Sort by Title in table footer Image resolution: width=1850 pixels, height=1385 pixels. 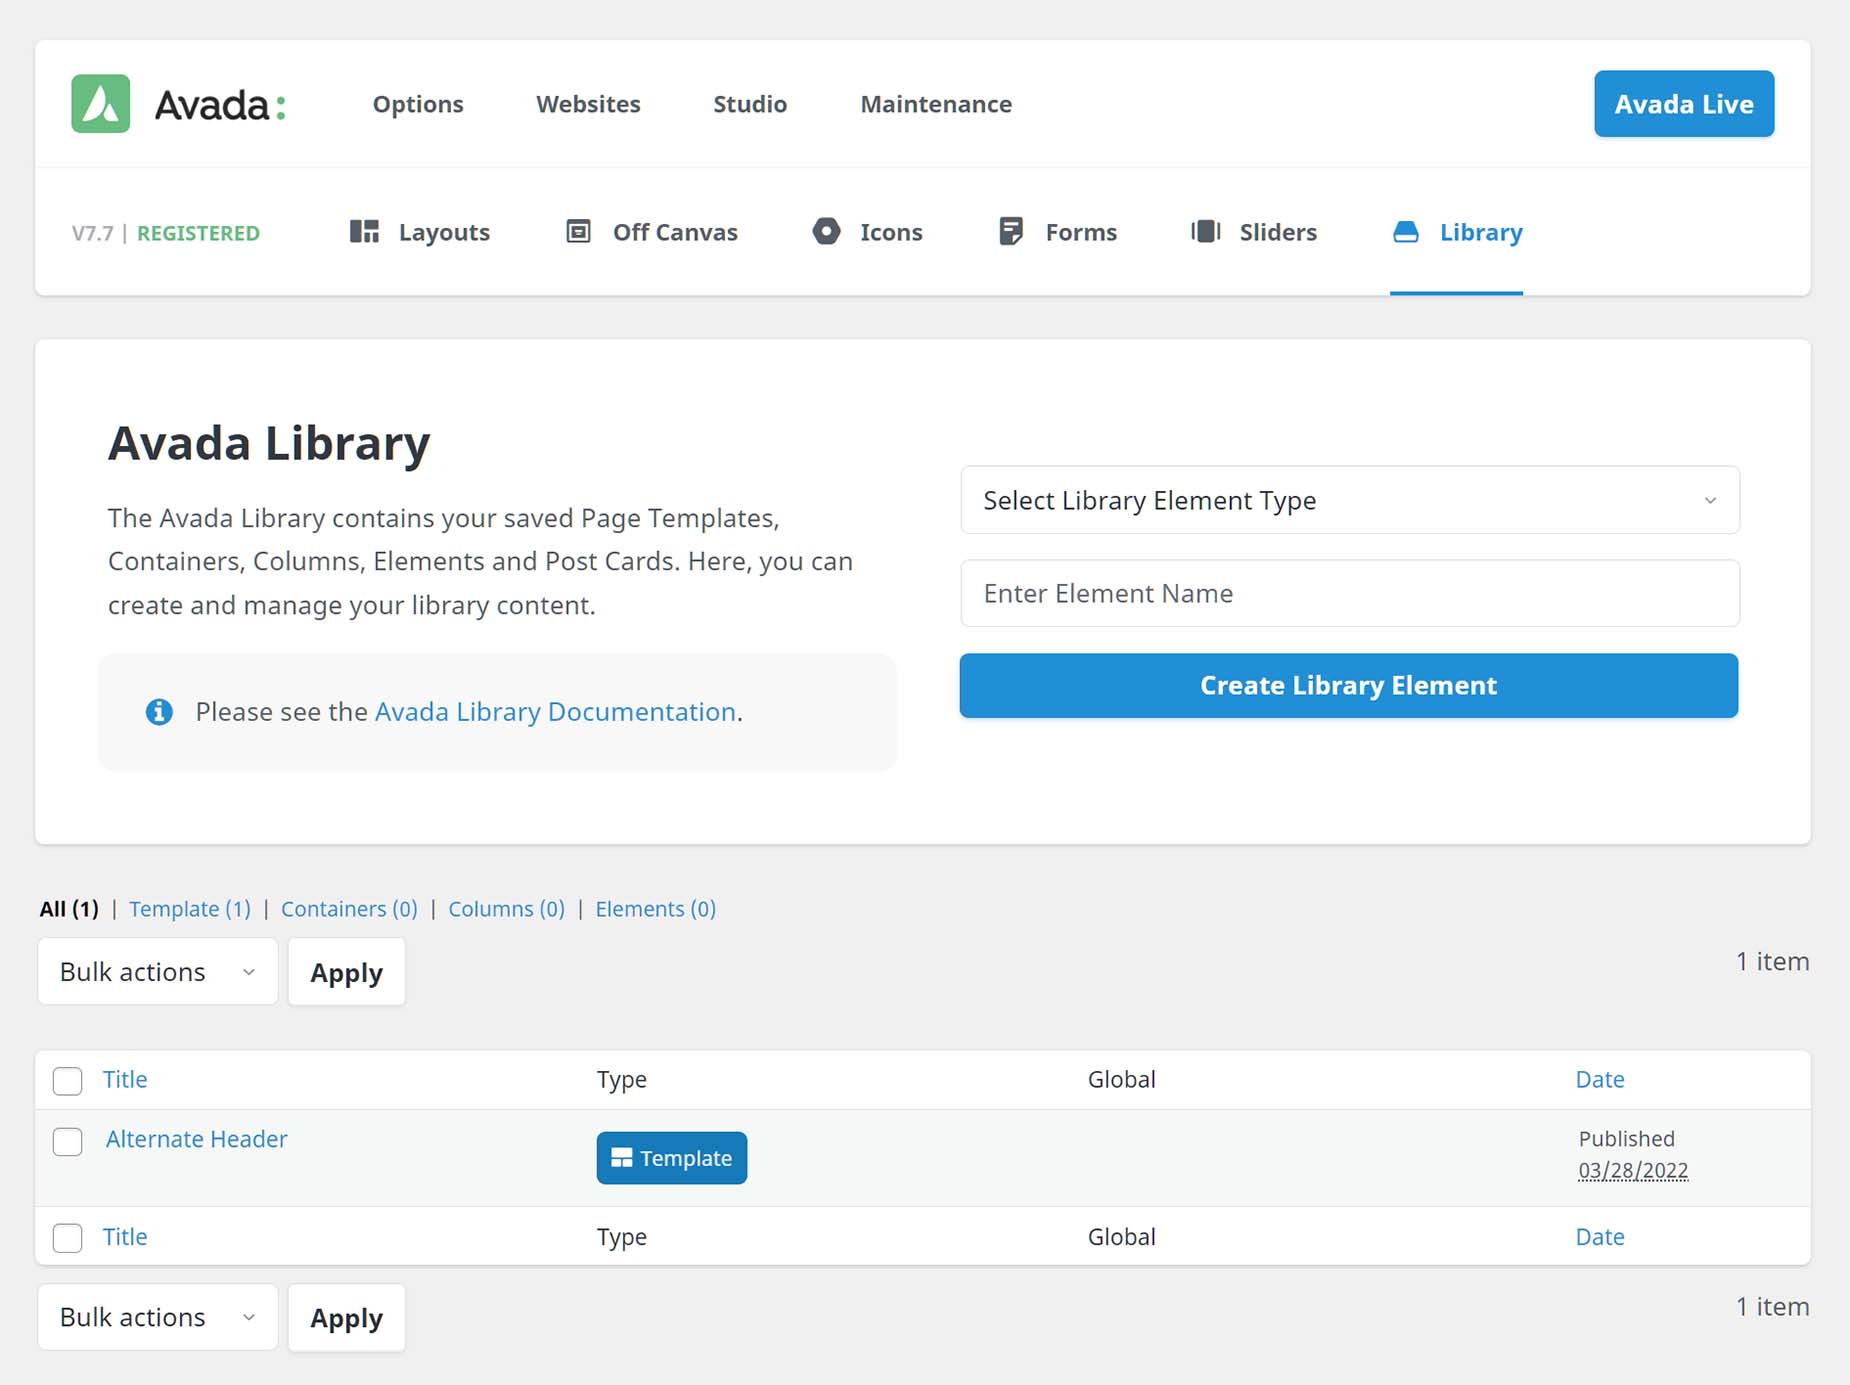coord(125,1236)
